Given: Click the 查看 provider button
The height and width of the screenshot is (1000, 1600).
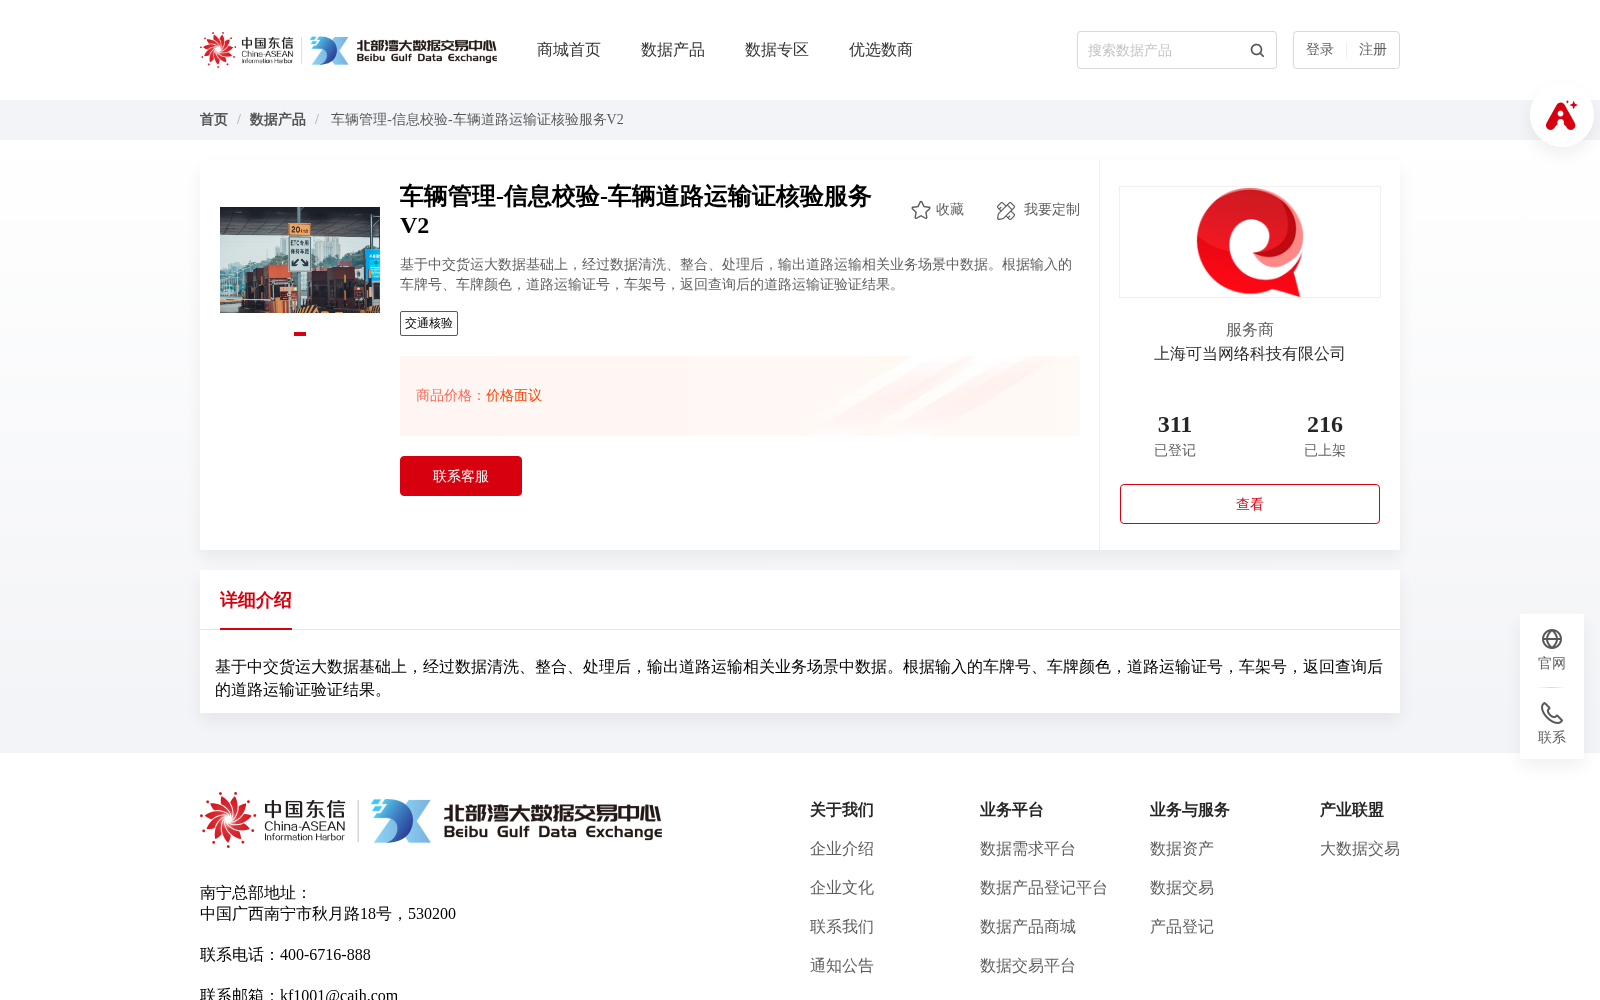Looking at the screenshot, I should coord(1250,504).
